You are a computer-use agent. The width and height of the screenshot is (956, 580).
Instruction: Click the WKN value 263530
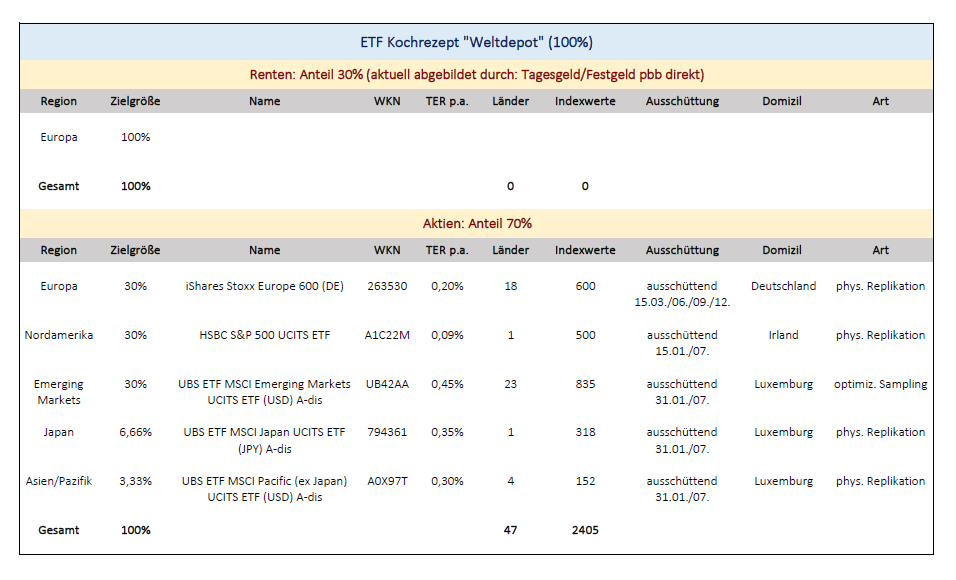(x=387, y=286)
